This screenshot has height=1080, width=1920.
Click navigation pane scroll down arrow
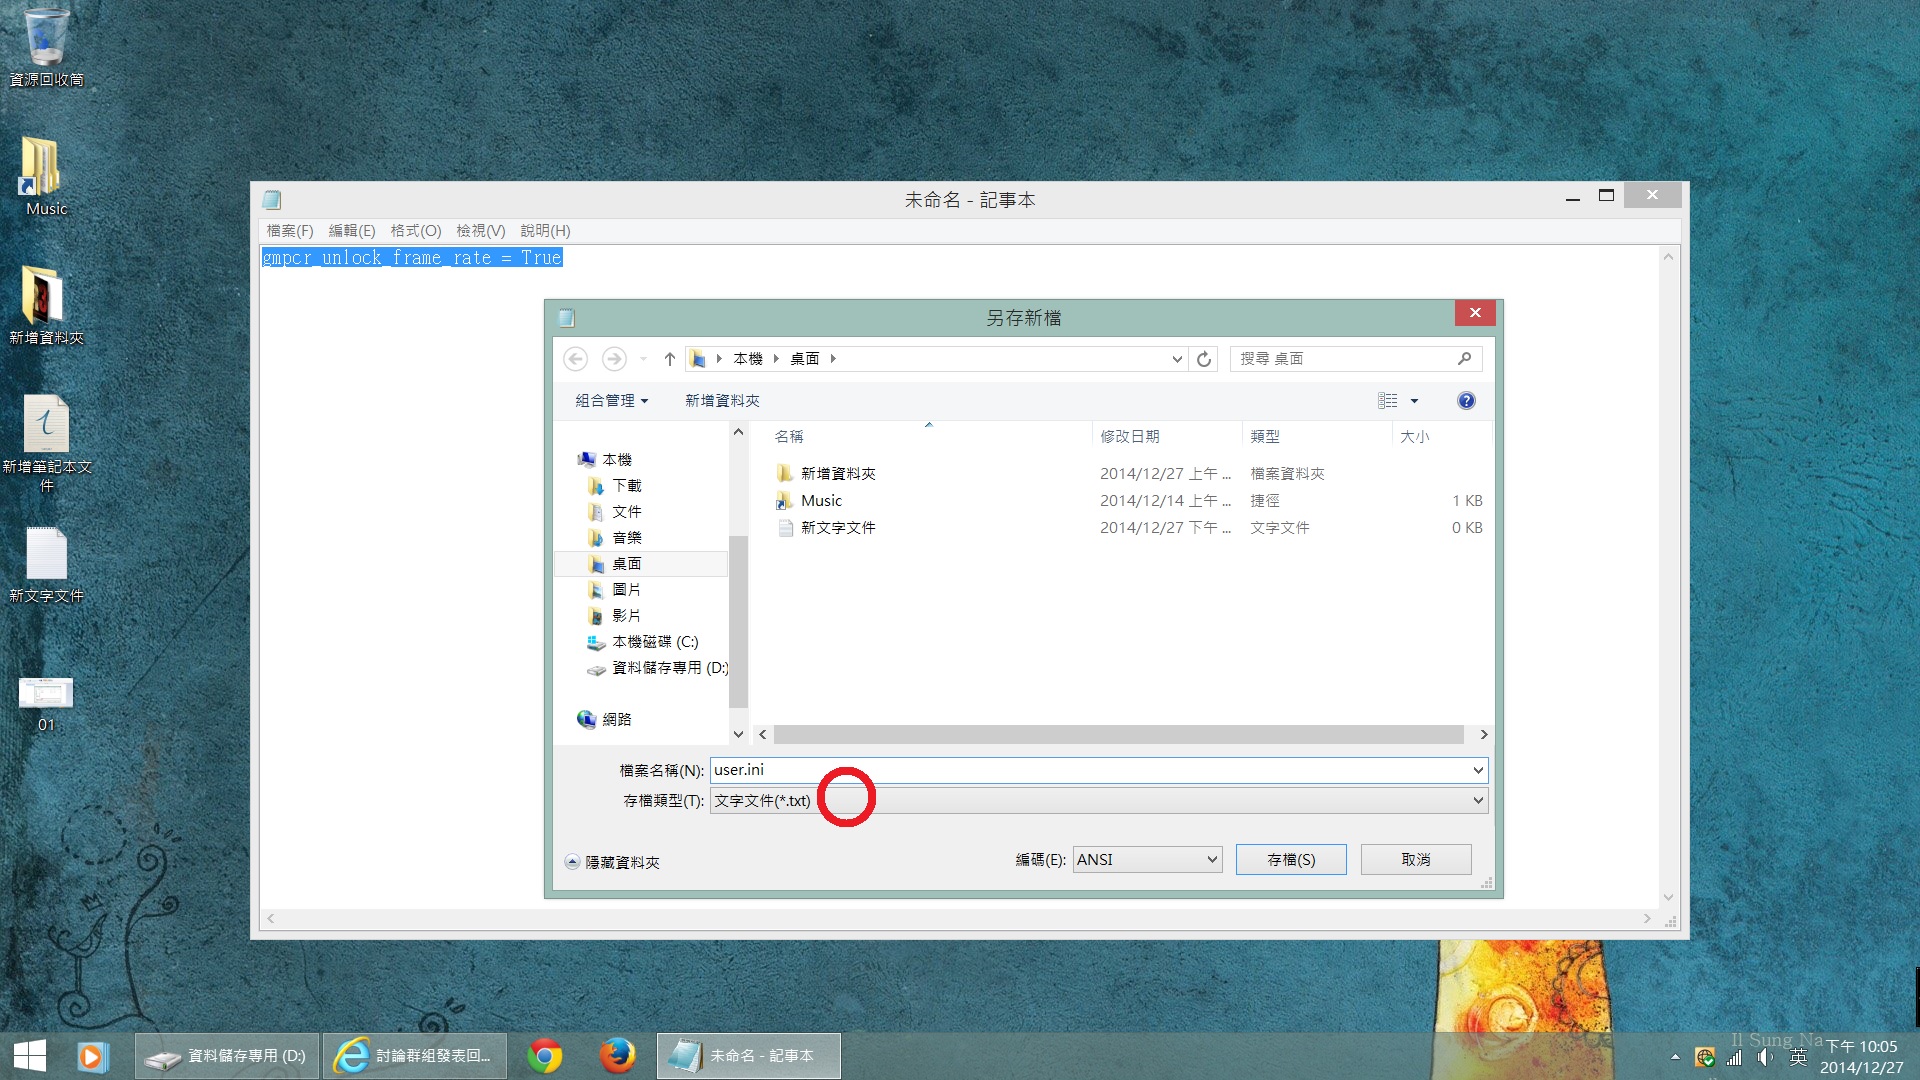(x=738, y=734)
